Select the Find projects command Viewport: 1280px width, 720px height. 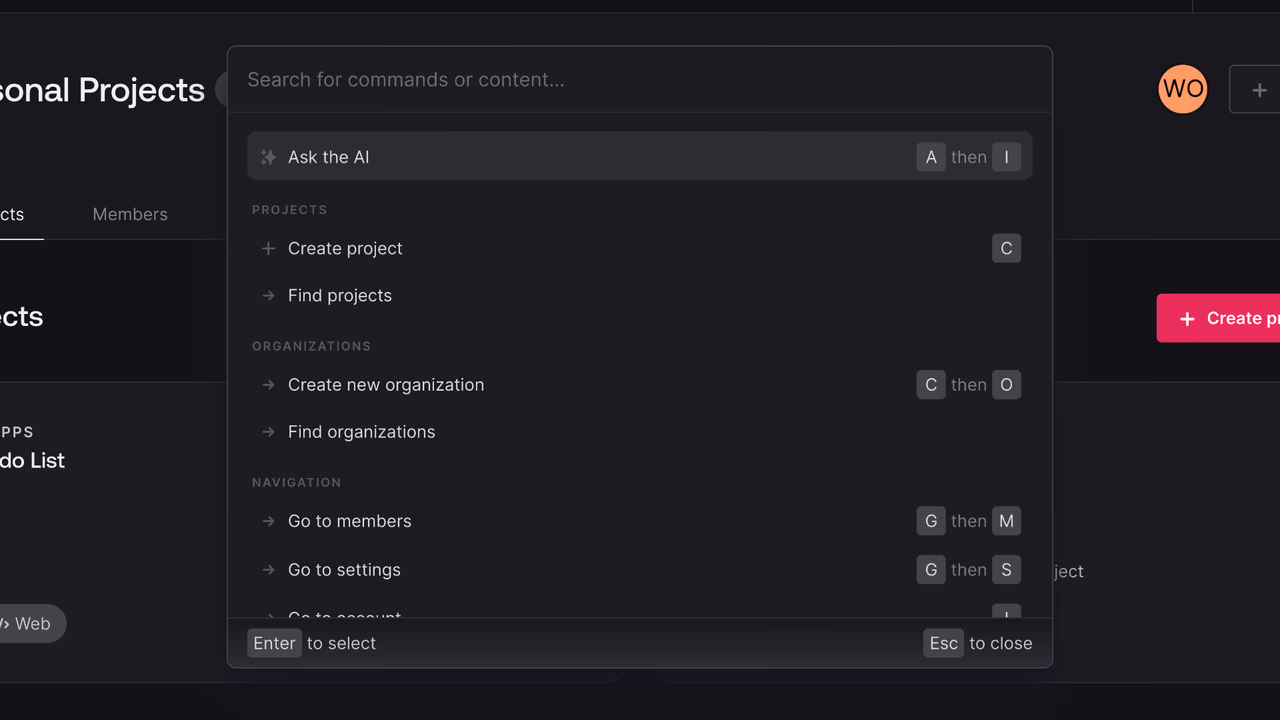pyautogui.click(x=640, y=295)
